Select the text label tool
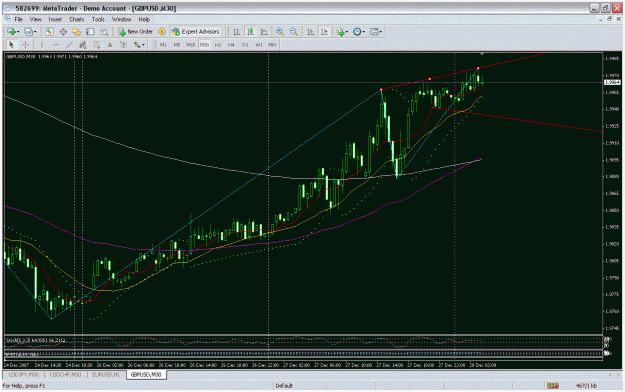The width and height of the screenshot is (625, 392). point(123,45)
